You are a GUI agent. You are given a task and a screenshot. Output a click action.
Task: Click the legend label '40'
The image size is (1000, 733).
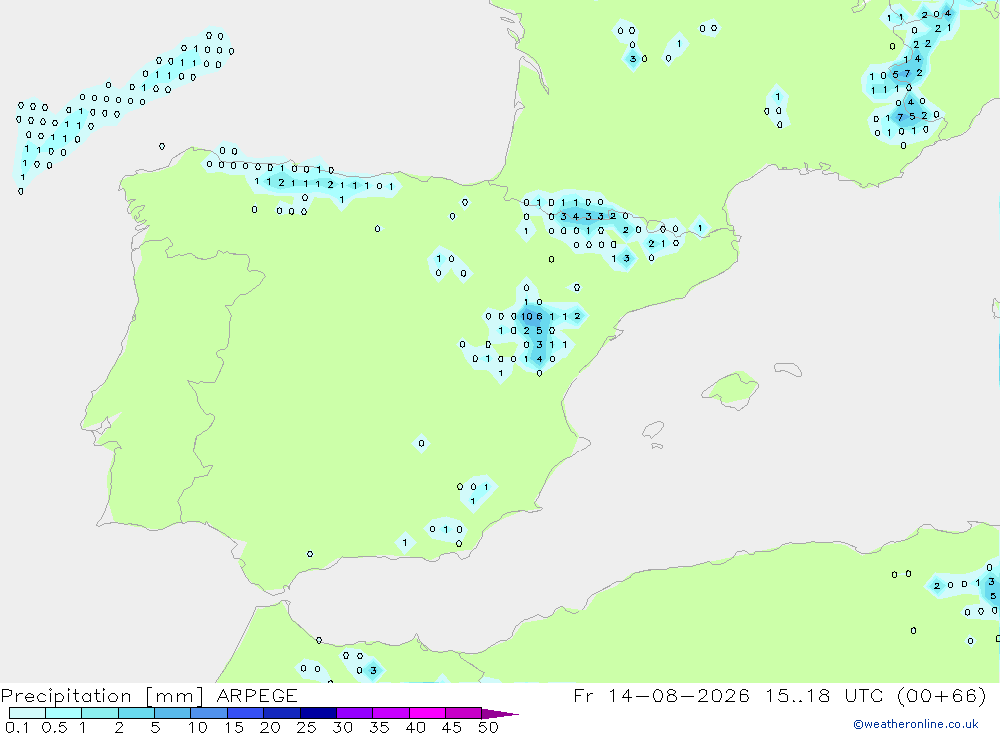point(415,727)
